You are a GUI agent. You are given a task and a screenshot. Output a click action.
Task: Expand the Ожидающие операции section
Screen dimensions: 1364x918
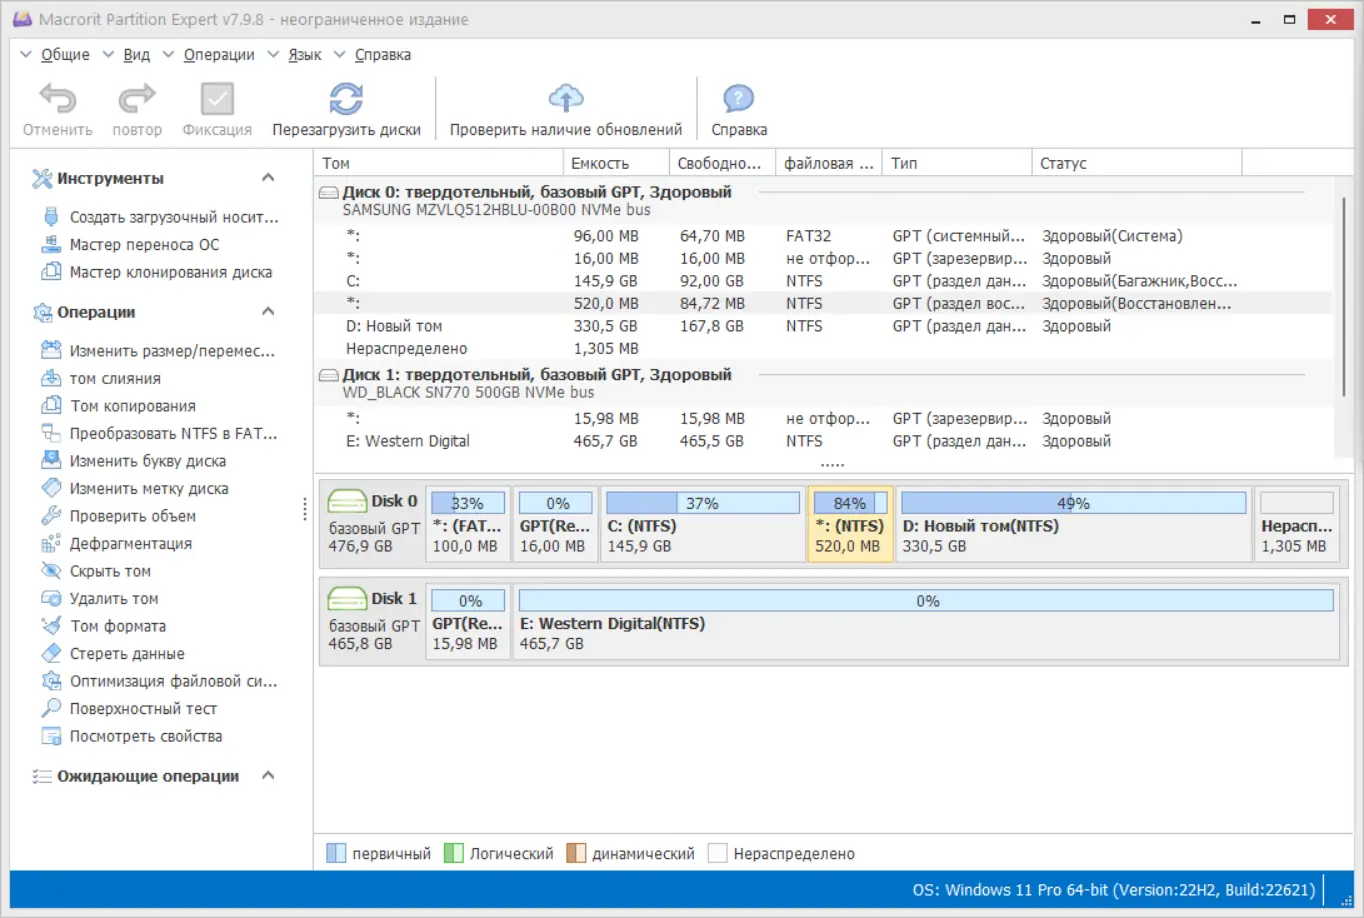point(268,775)
